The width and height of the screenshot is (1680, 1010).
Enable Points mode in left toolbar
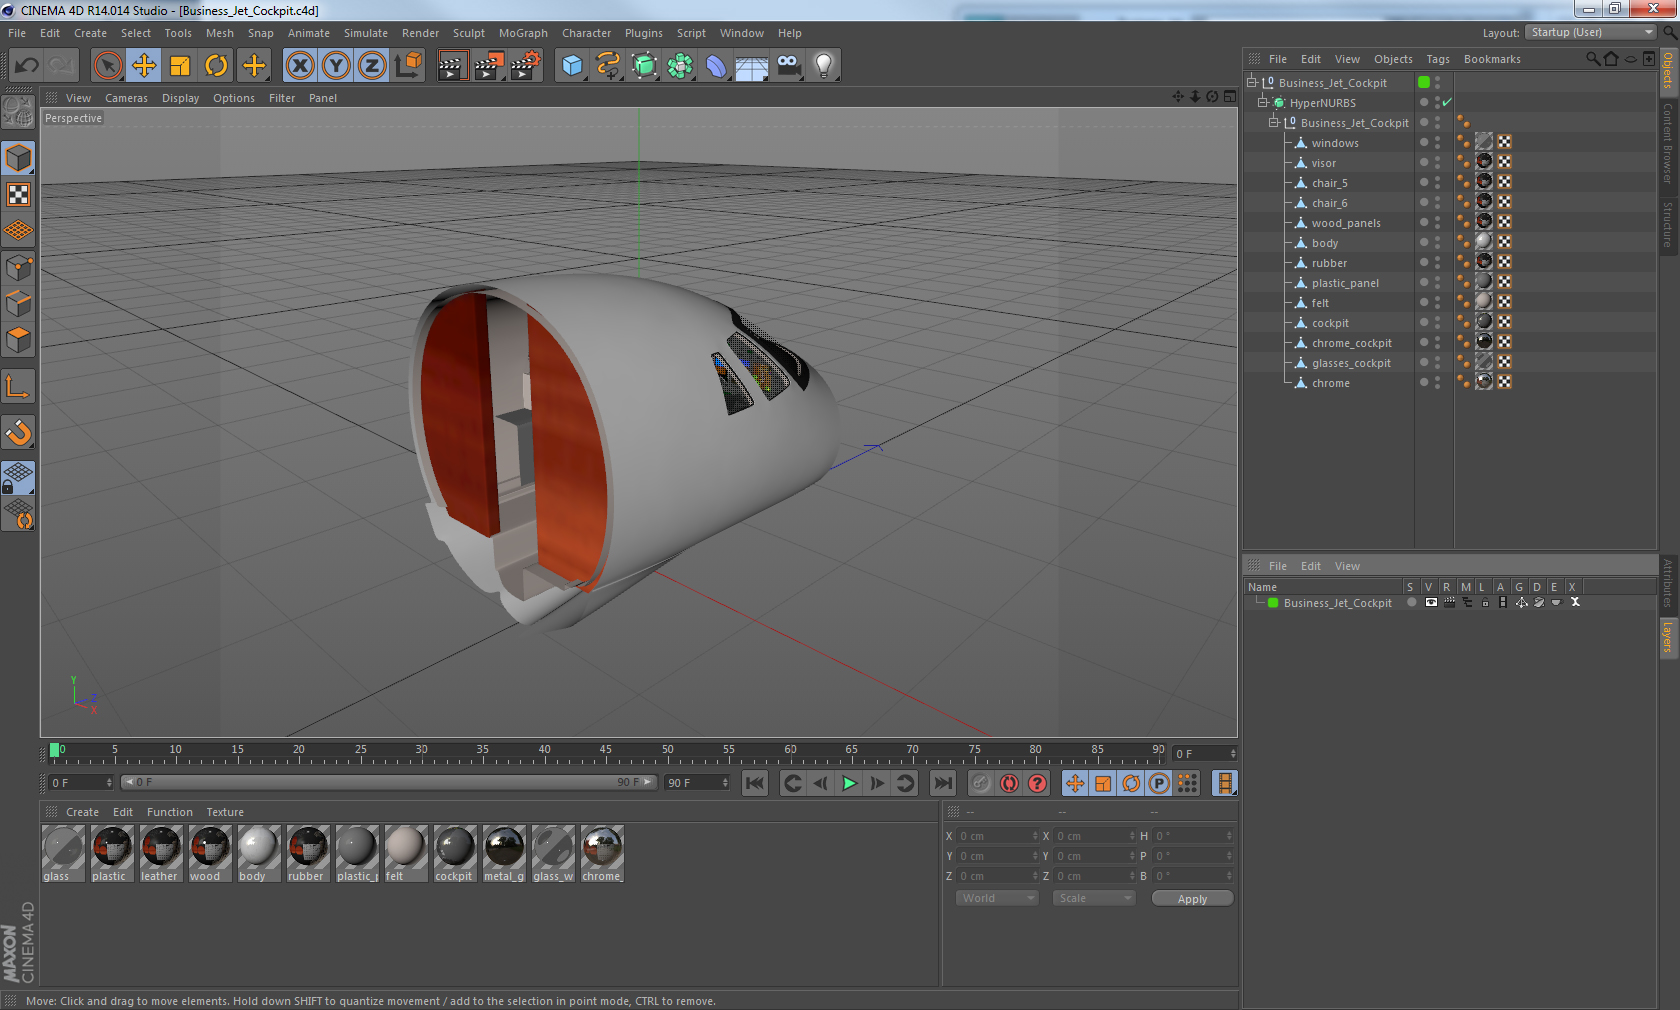pos(19,268)
